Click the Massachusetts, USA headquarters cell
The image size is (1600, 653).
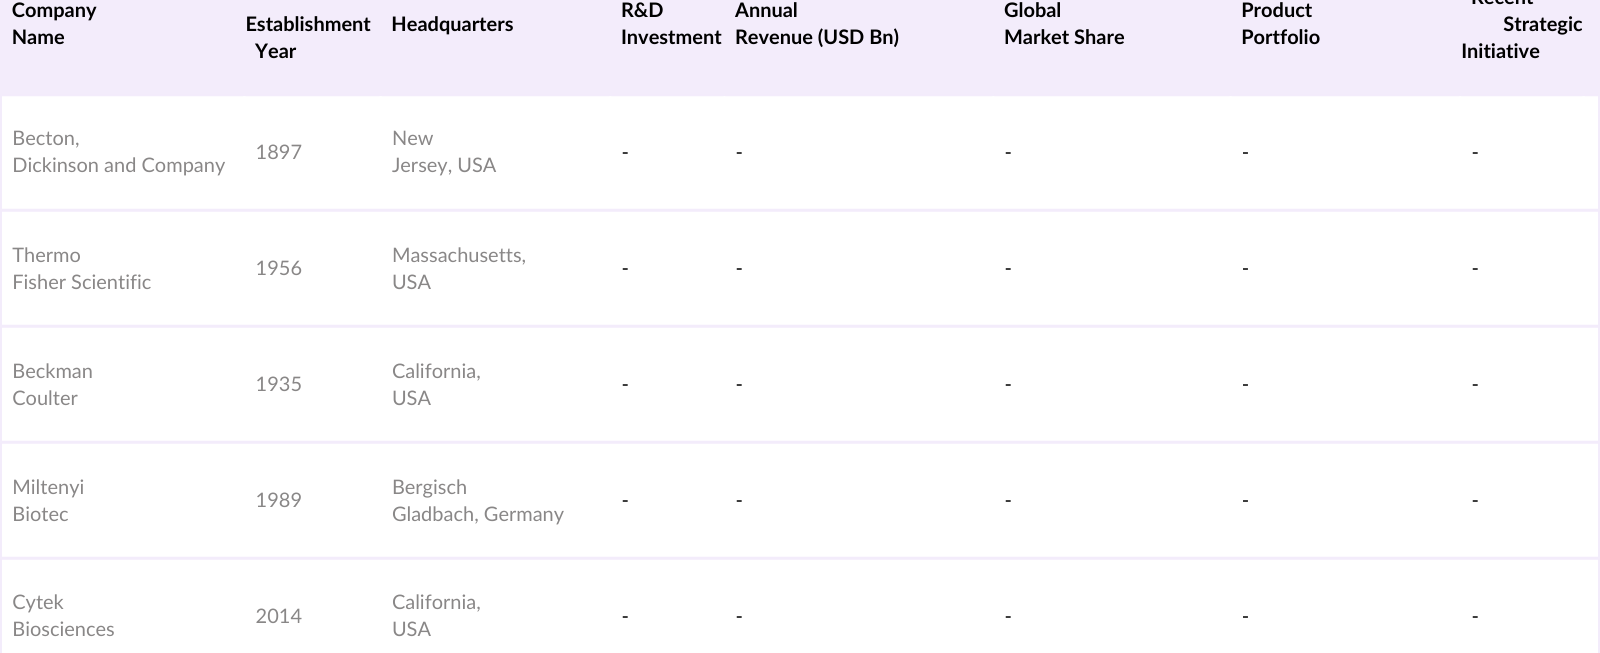click(458, 268)
